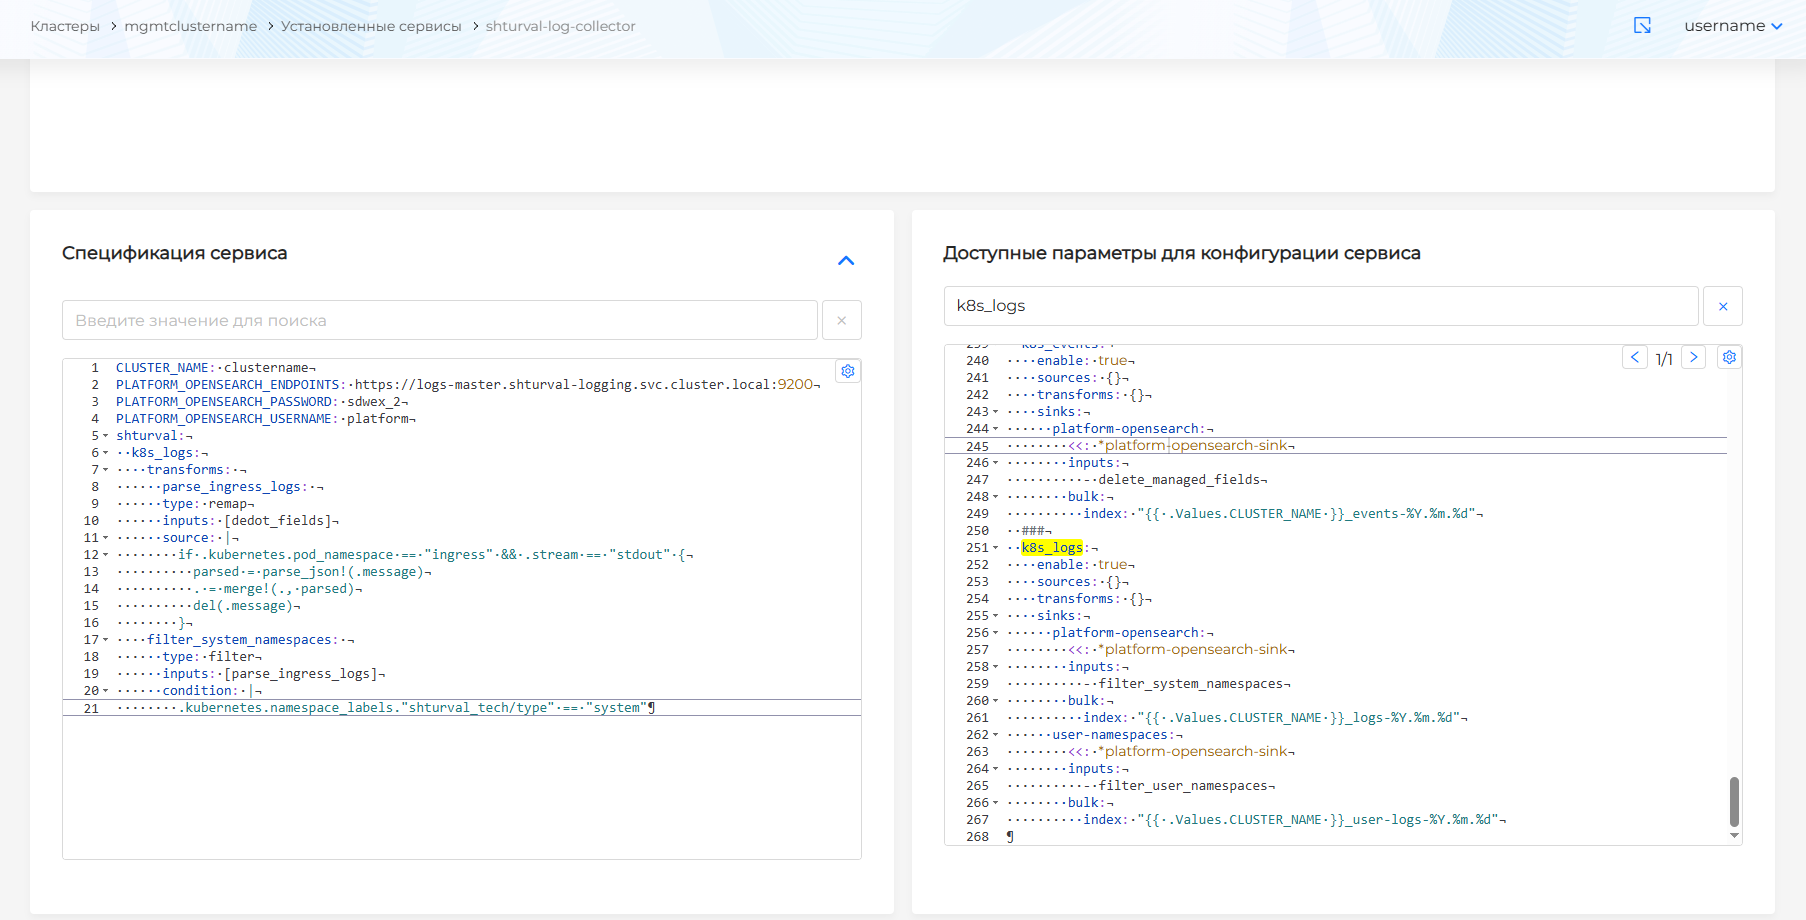Screen dimensions: 1806x920
Task: Click the next page arrow above the parameters view
Action: pos(1693,357)
